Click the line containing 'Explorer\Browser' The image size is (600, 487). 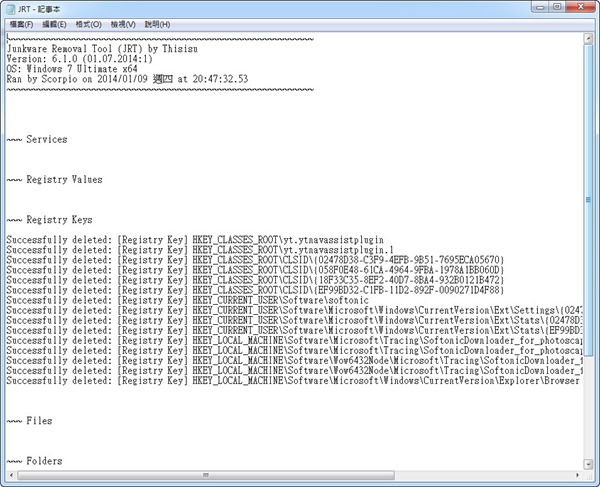pyautogui.click(x=293, y=381)
